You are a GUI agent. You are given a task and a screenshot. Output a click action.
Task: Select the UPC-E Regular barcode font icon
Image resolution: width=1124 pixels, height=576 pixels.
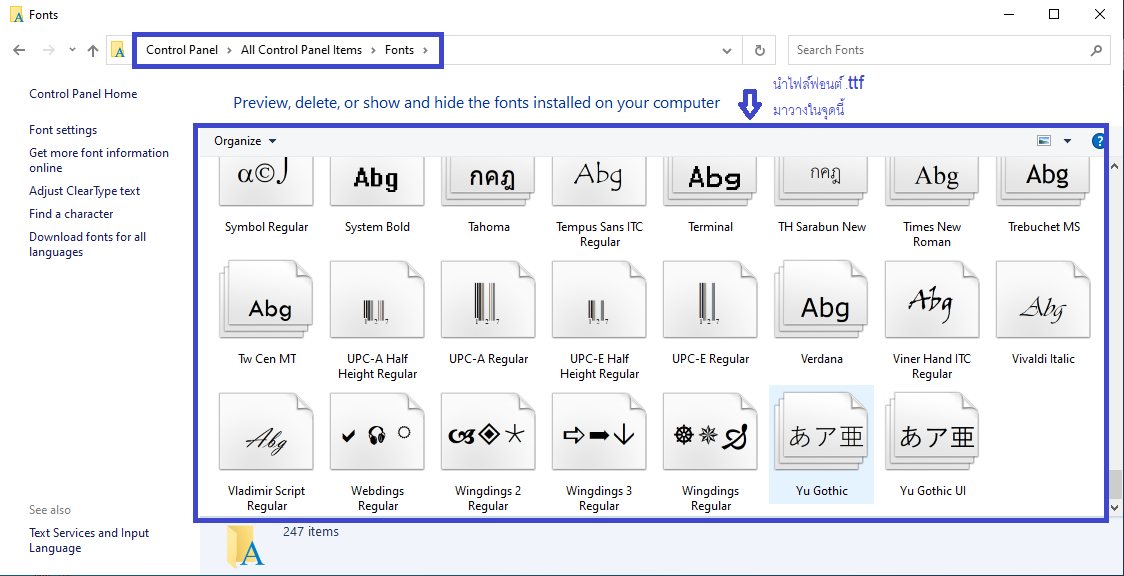[710, 299]
